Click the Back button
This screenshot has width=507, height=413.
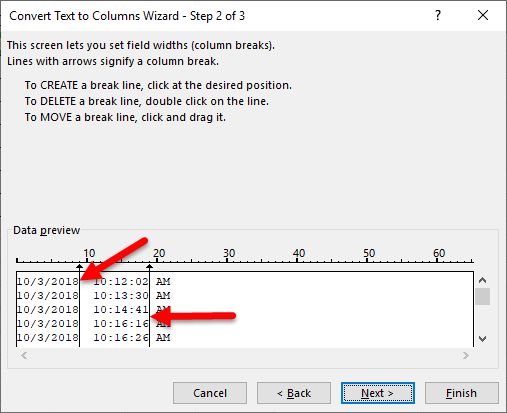tap(294, 393)
